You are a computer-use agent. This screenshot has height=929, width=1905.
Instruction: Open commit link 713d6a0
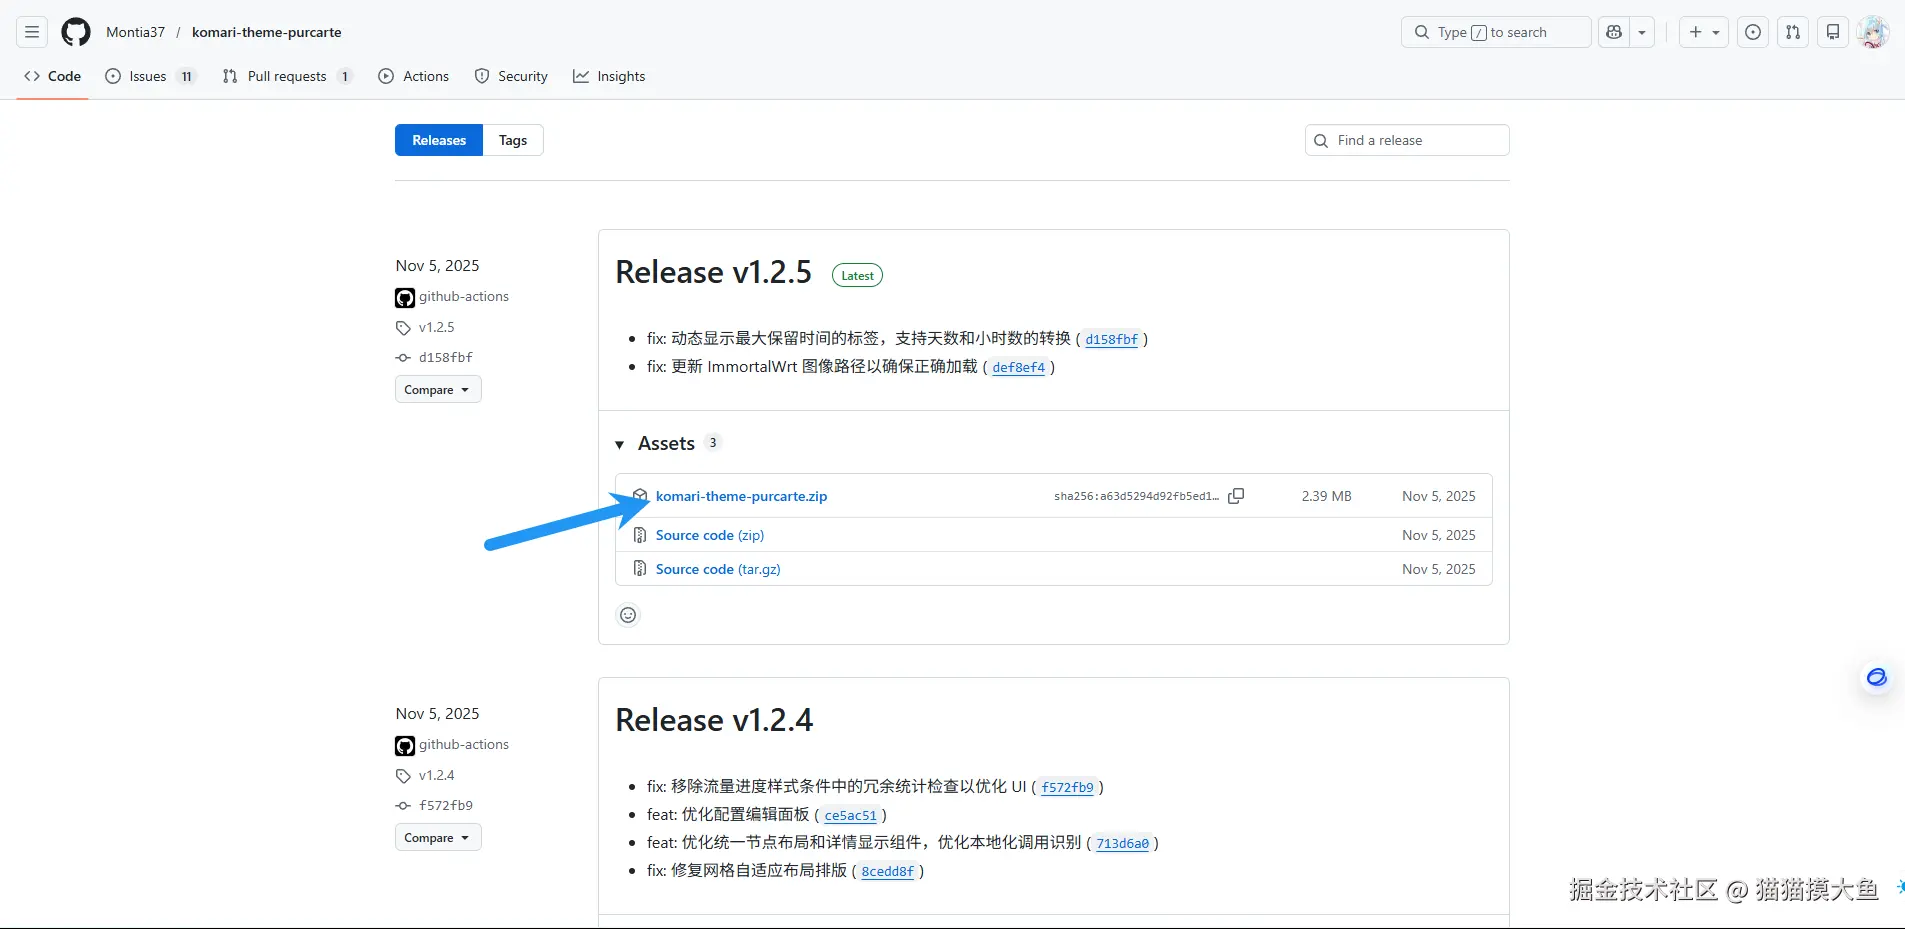point(1123,843)
